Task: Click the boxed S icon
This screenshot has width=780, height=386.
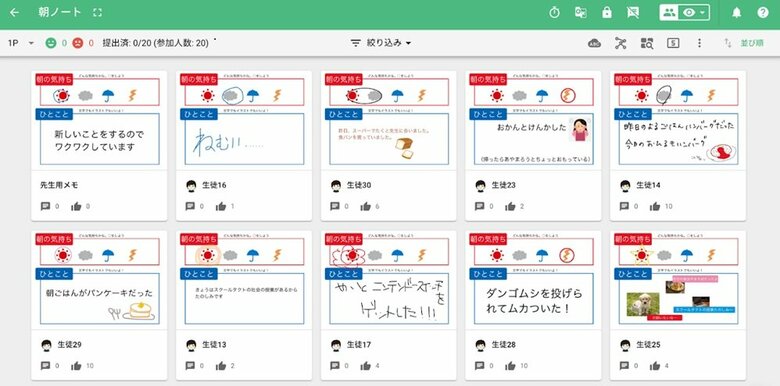Action: [673, 43]
